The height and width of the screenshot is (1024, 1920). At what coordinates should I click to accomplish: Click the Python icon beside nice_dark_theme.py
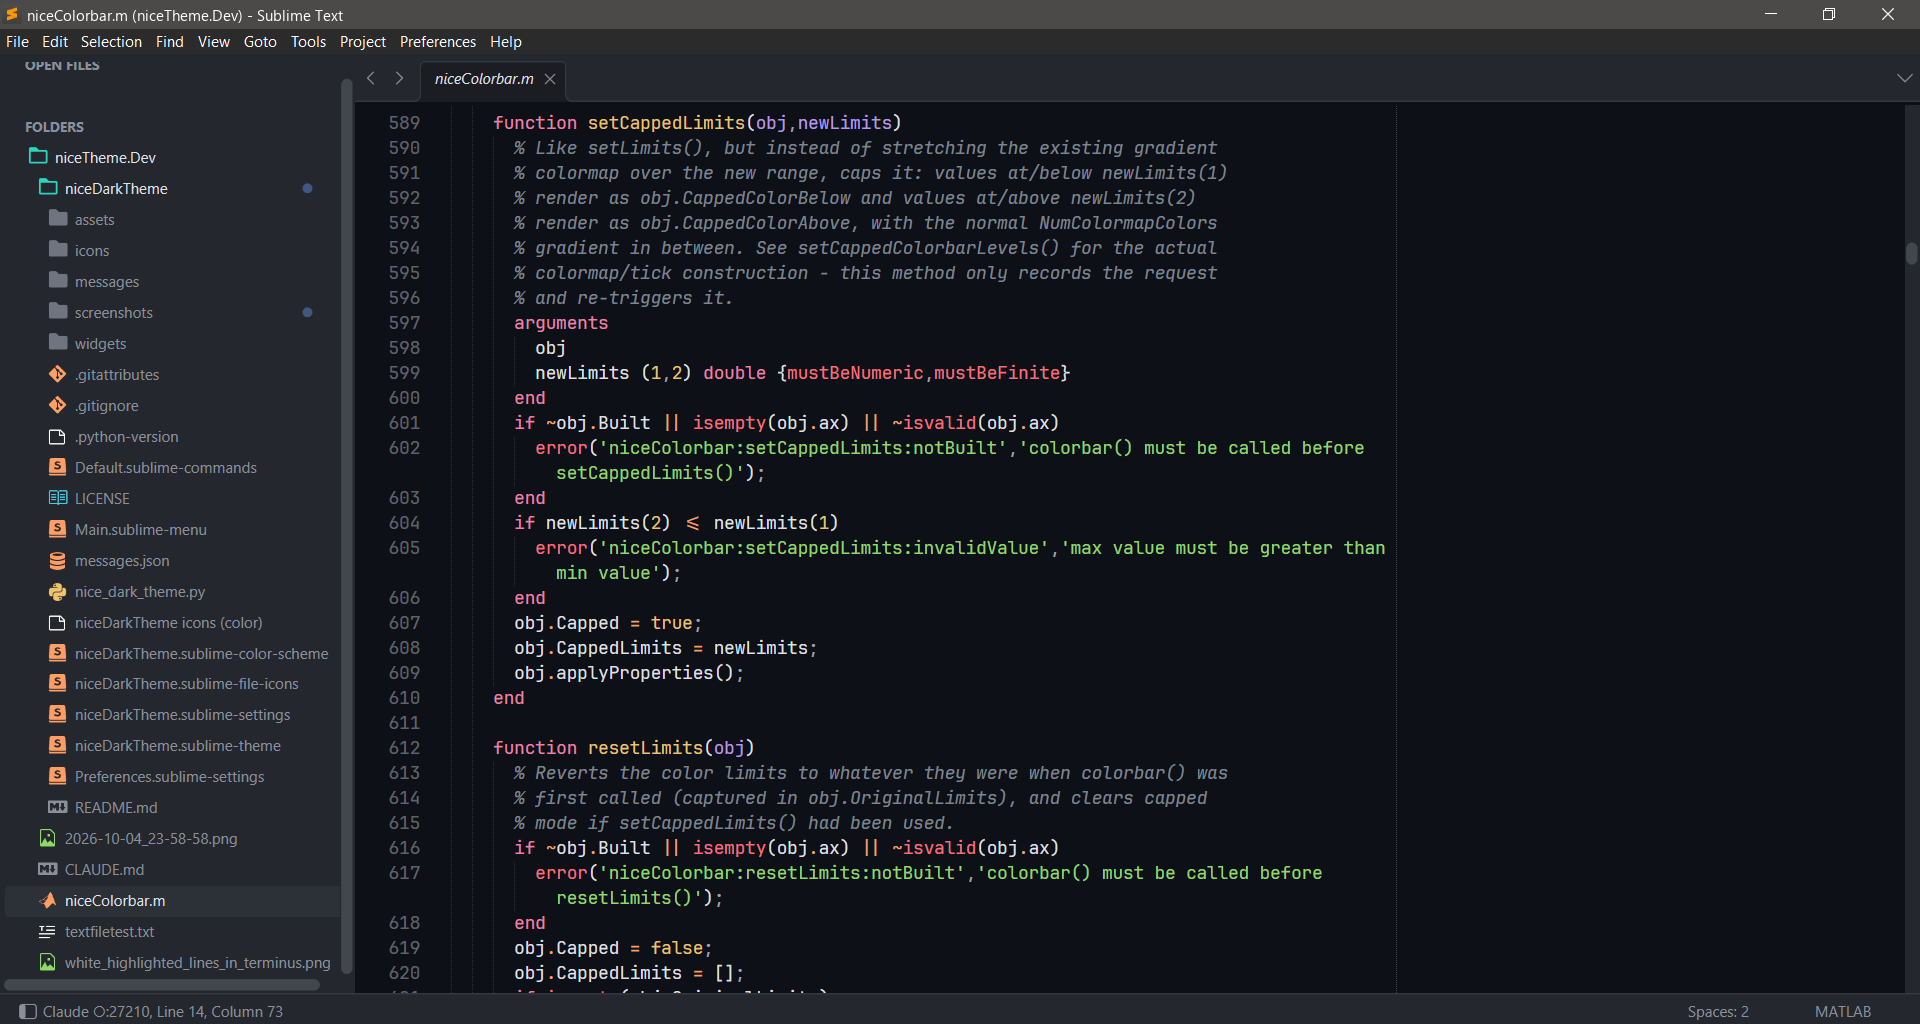pyautogui.click(x=58, y=591)
